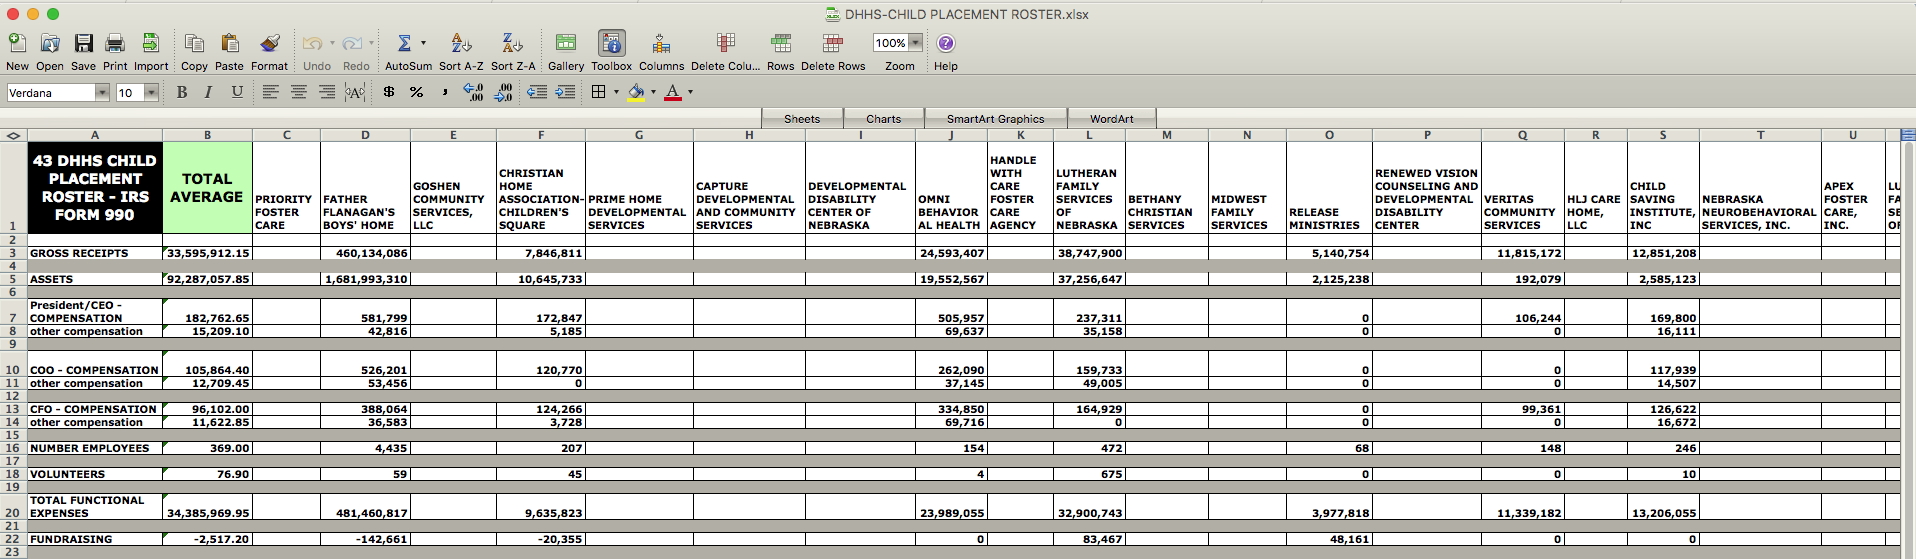This screenshot has width=1916, height=559.
Task: Select row 3 header
Action: tap(13, 253)
